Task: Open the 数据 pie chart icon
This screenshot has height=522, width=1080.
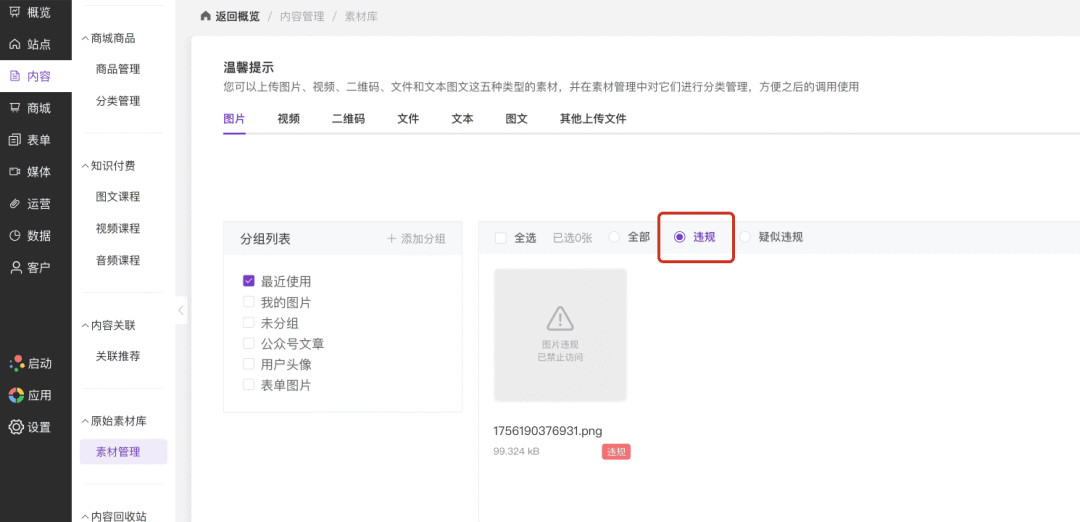Action: pos(15,236)
